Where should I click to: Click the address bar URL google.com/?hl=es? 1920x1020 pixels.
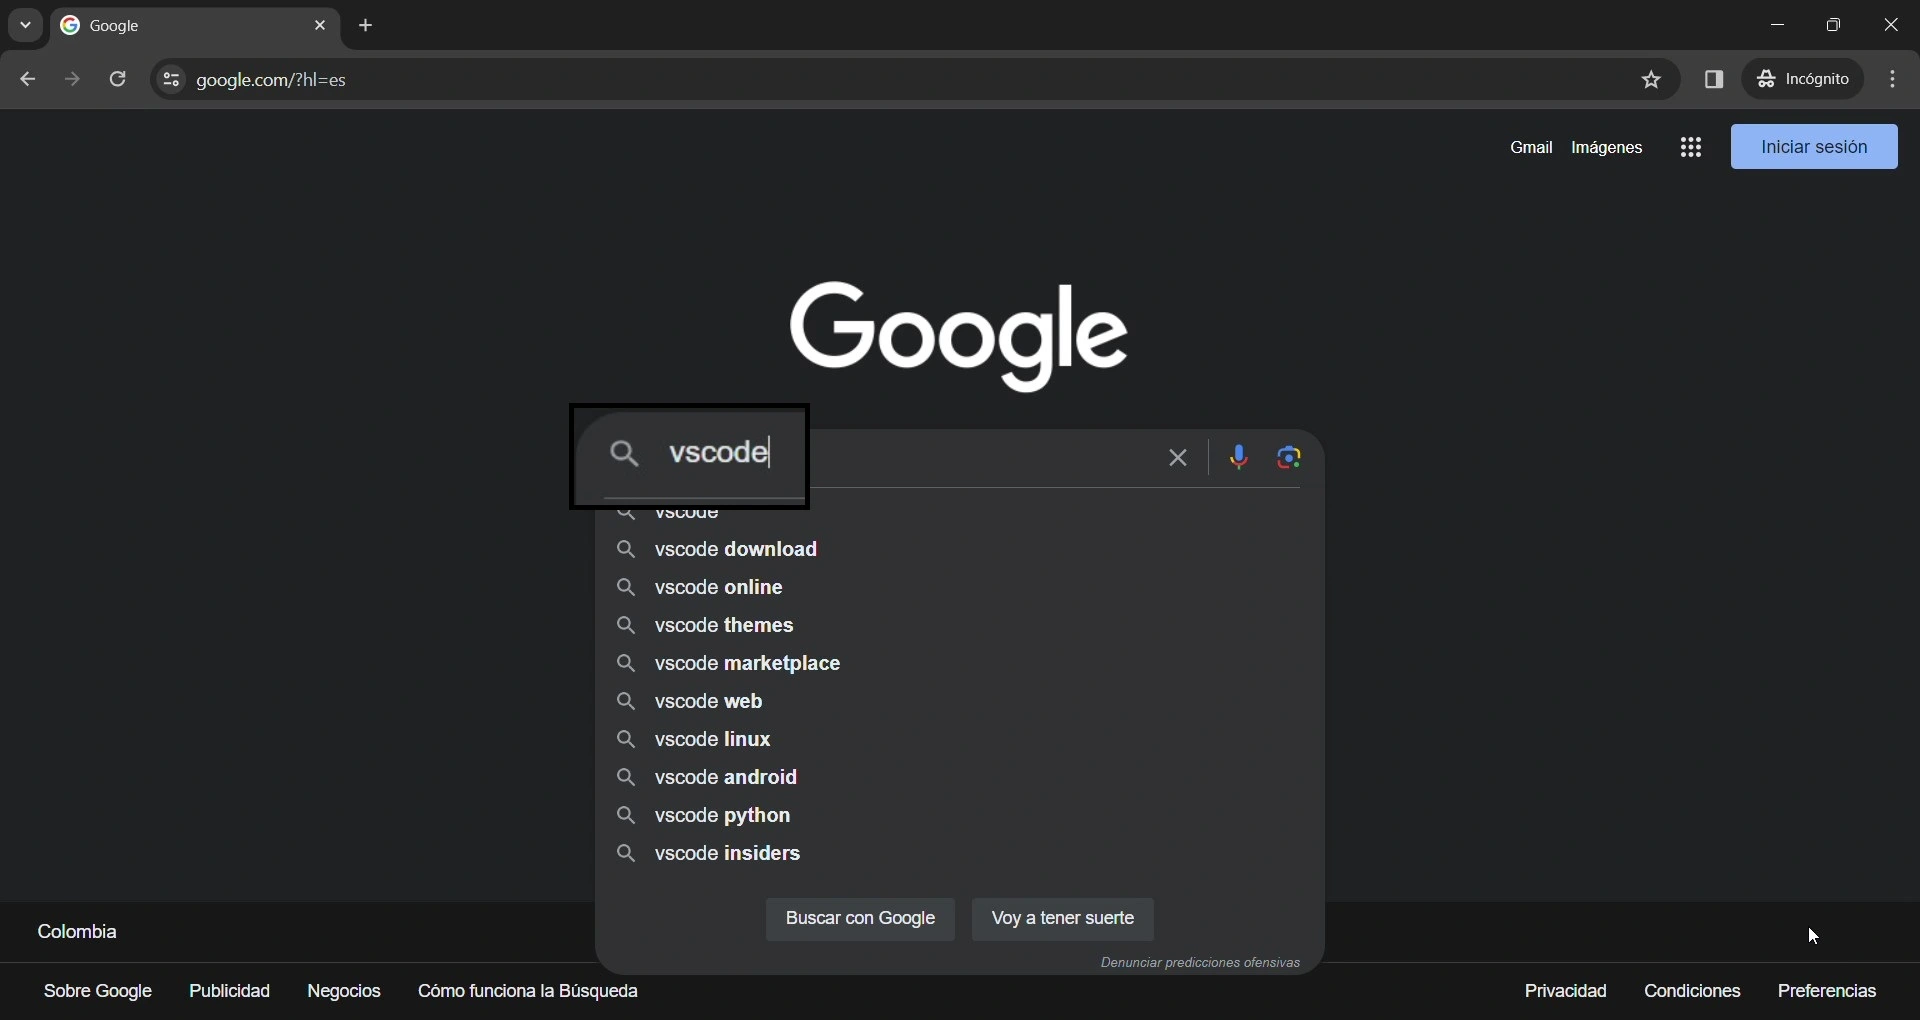pyautogui.click(x=273, y=80)
